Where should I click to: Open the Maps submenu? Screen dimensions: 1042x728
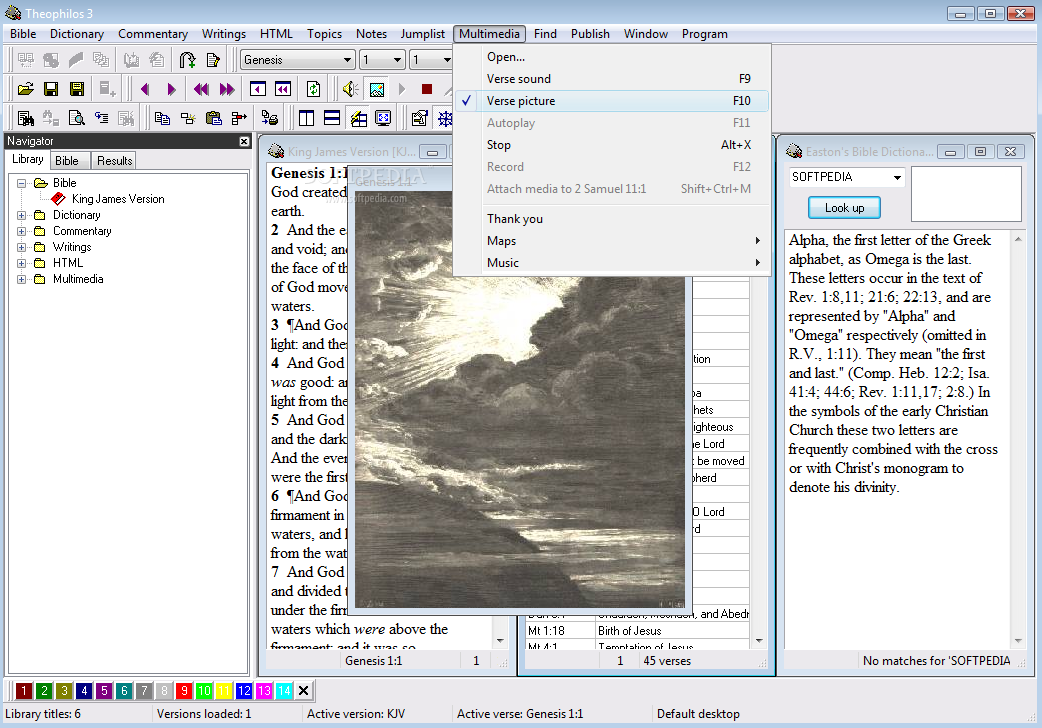click(612, 241)
